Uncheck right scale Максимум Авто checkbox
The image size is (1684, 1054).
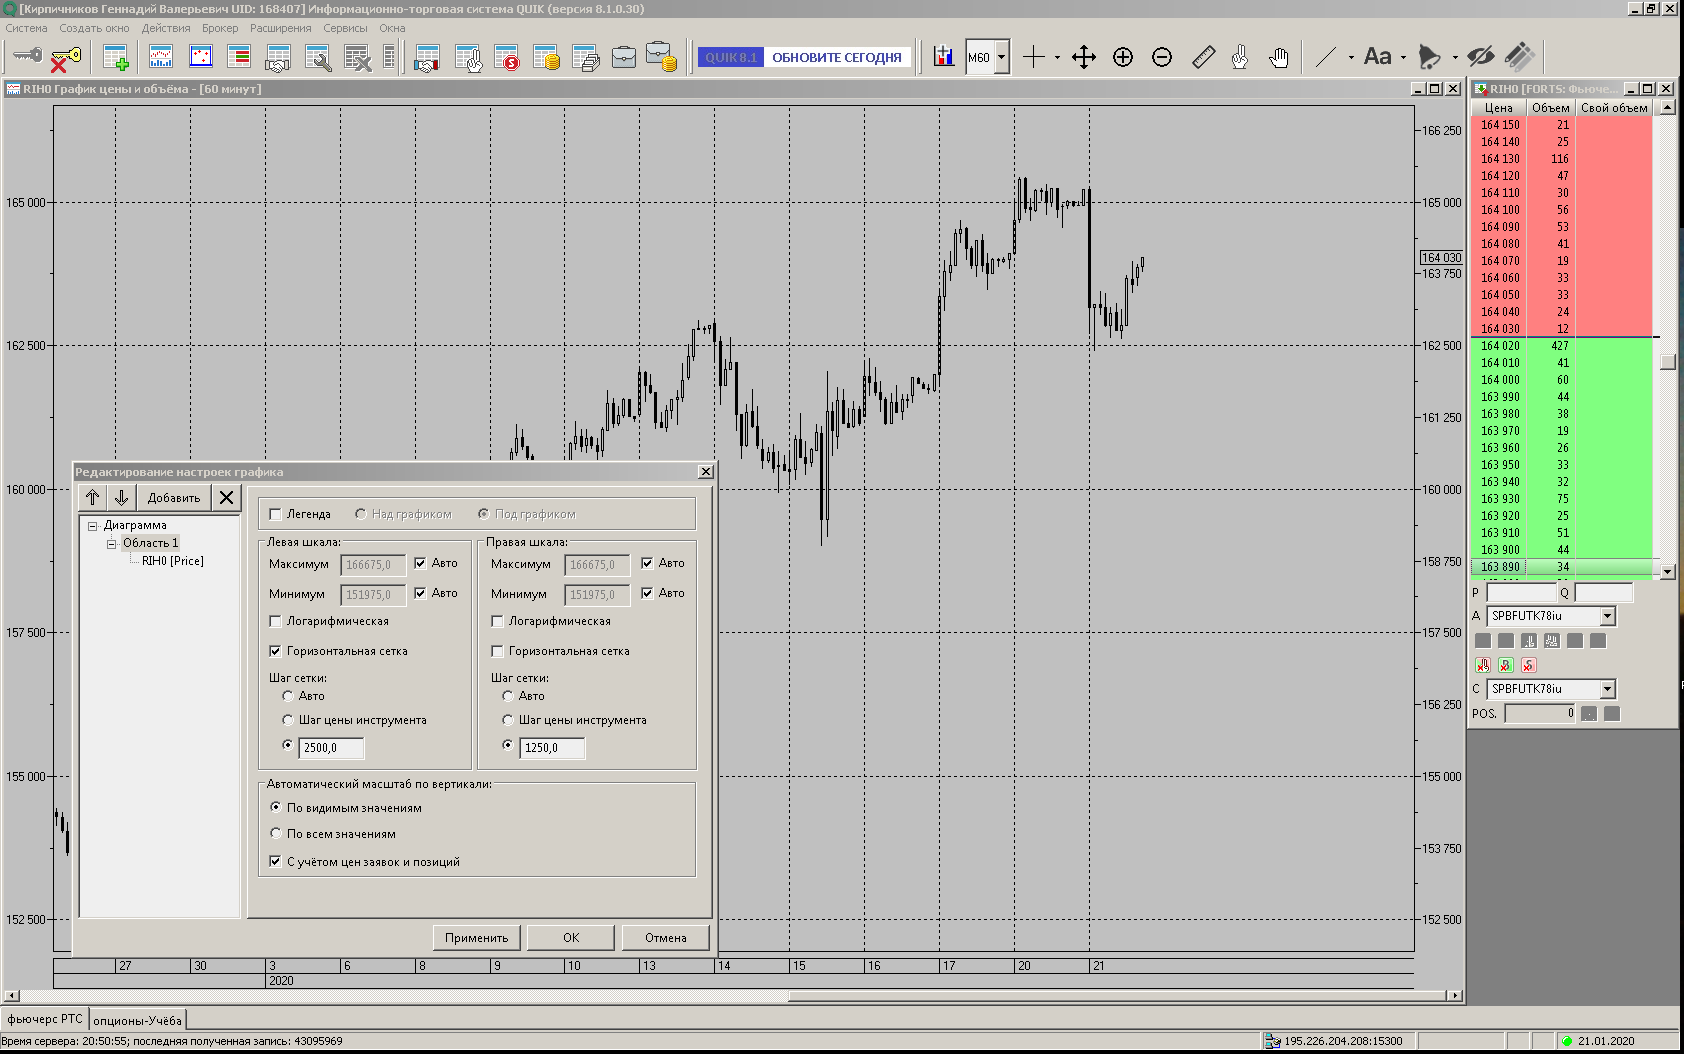(x=647, y=563)
